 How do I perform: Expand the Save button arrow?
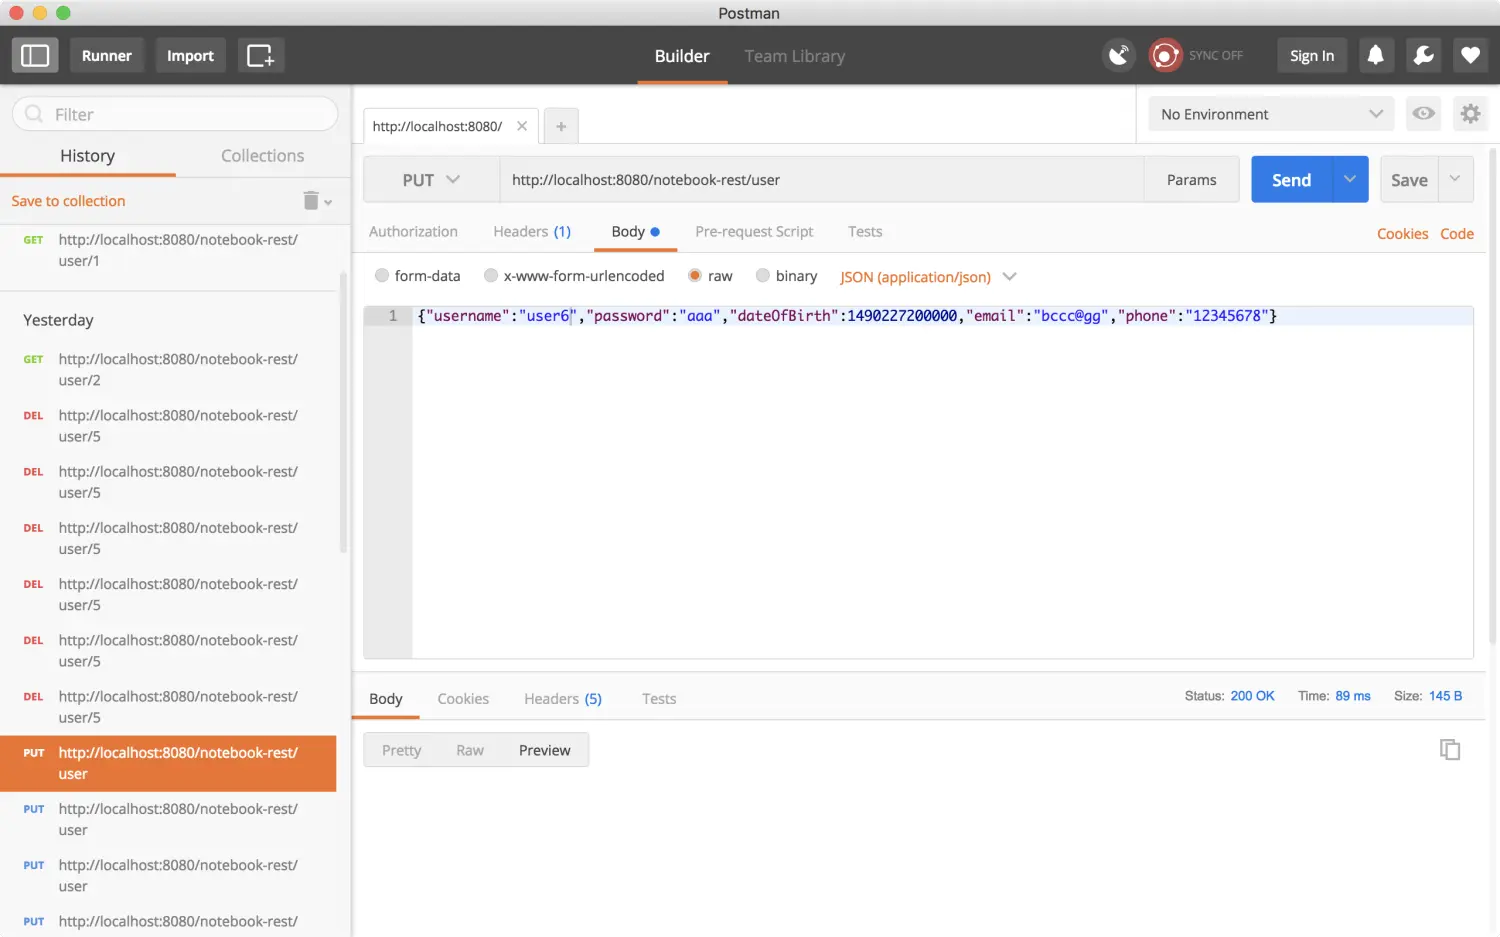(x=1455, y=179)
